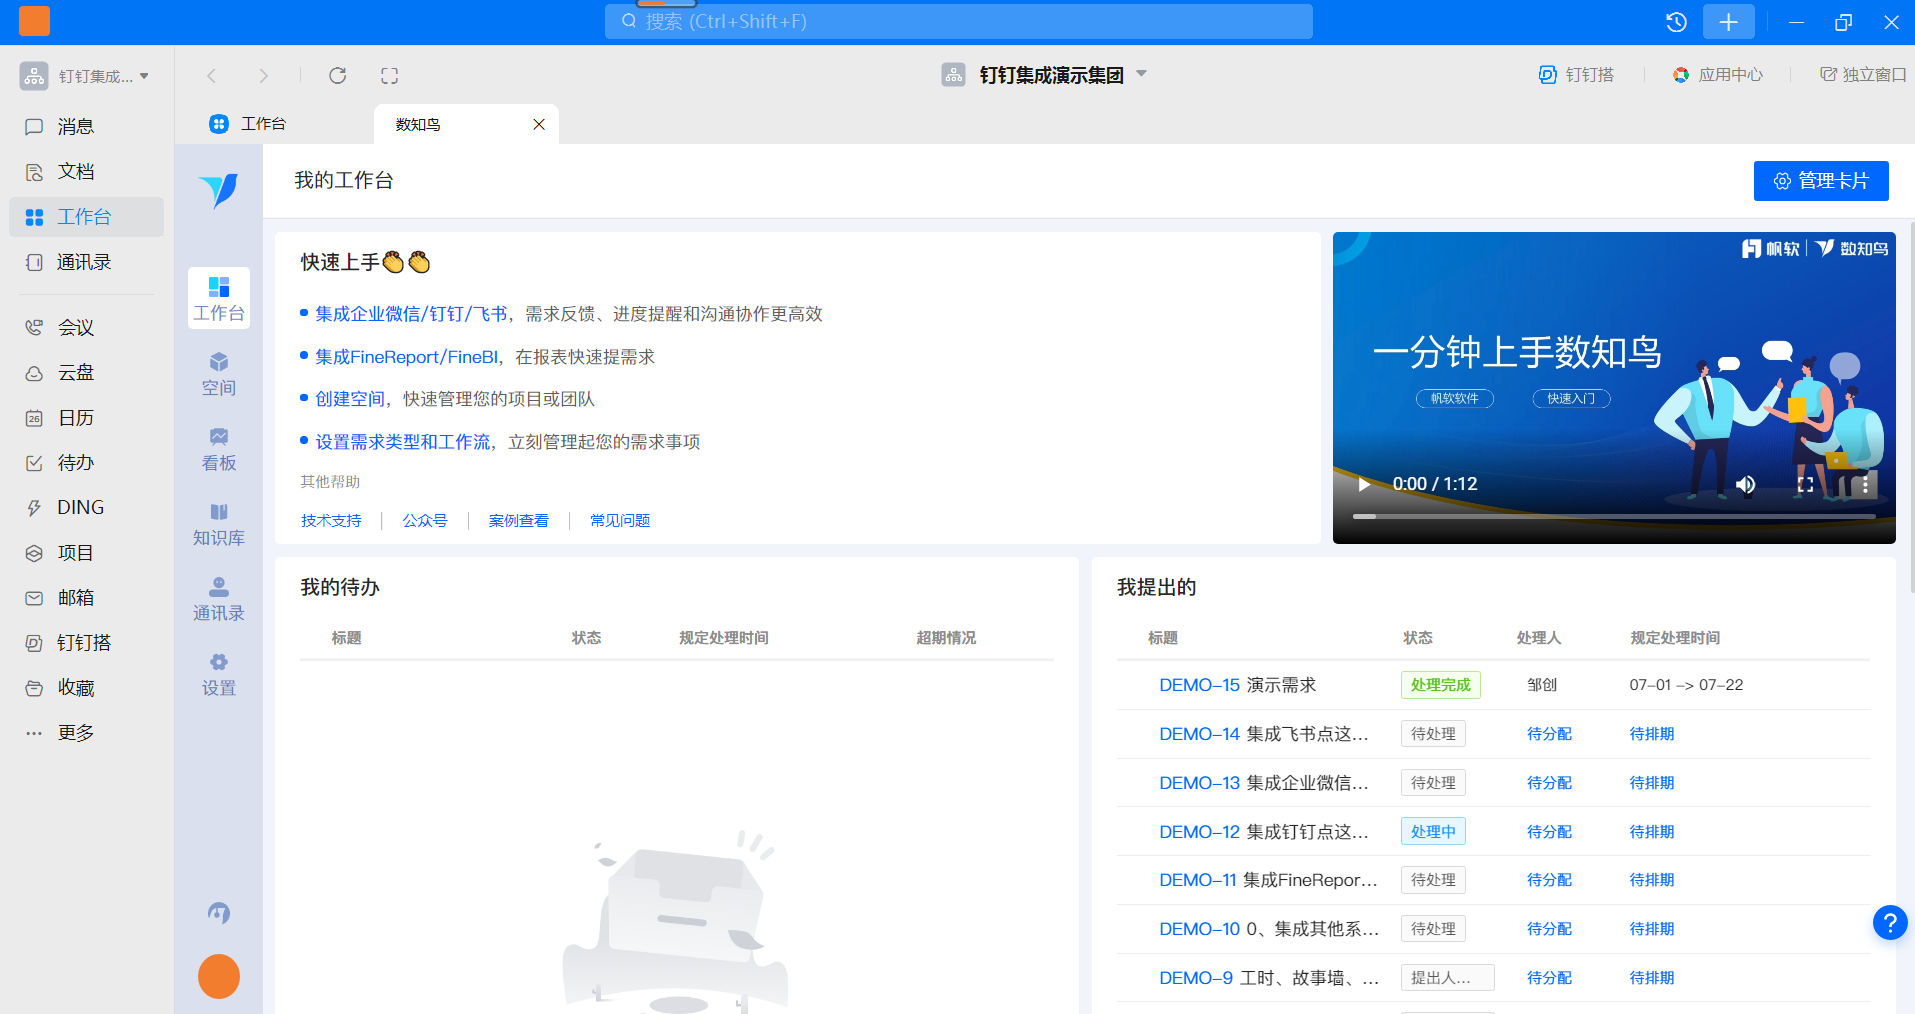This screenshot has width=1915, height=1014.
Task: Open link 设置需求类型和工作流
Action: point(403,442)
